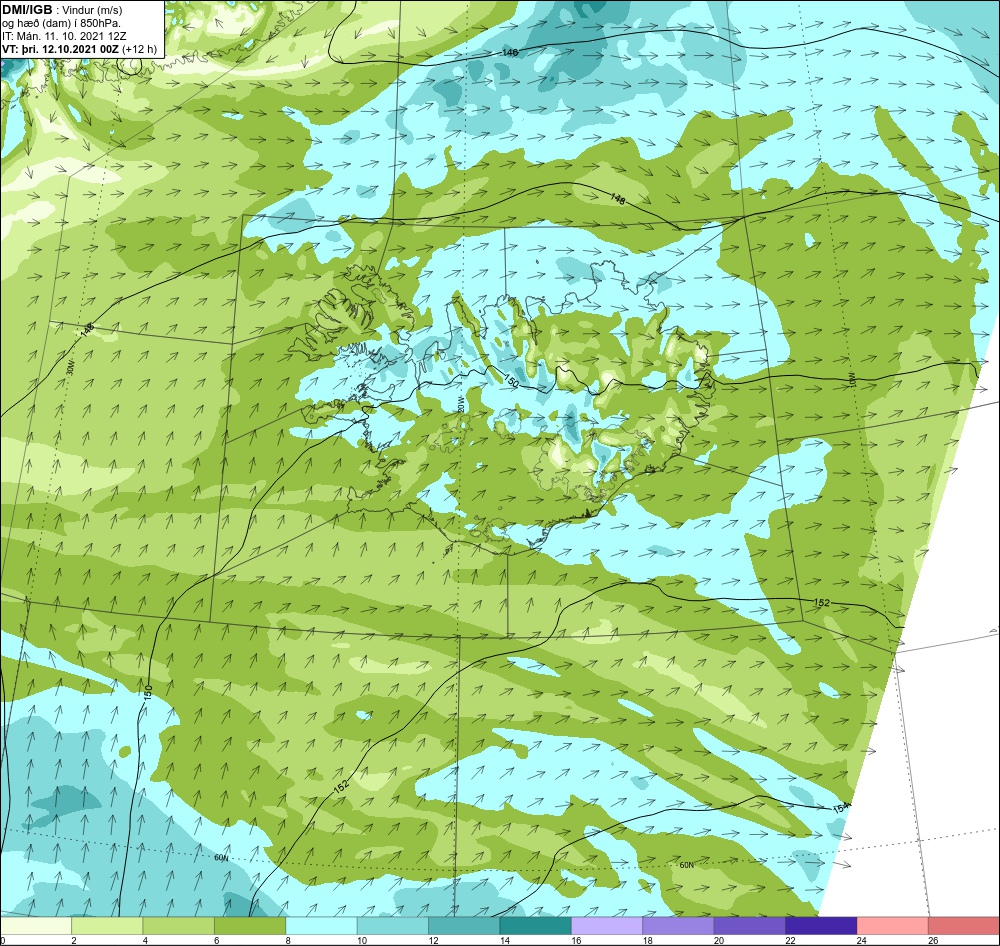Click the 154 height contour label

842,808
